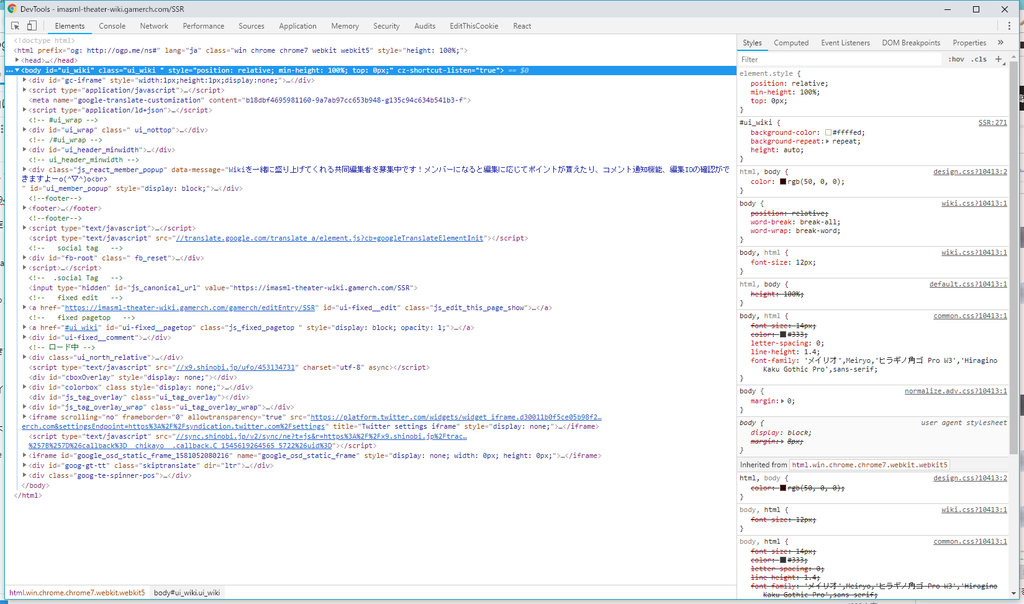Toggle the :hov element state button
Image resolution: width=1024 pixels, height=604 pixels.
956,59
